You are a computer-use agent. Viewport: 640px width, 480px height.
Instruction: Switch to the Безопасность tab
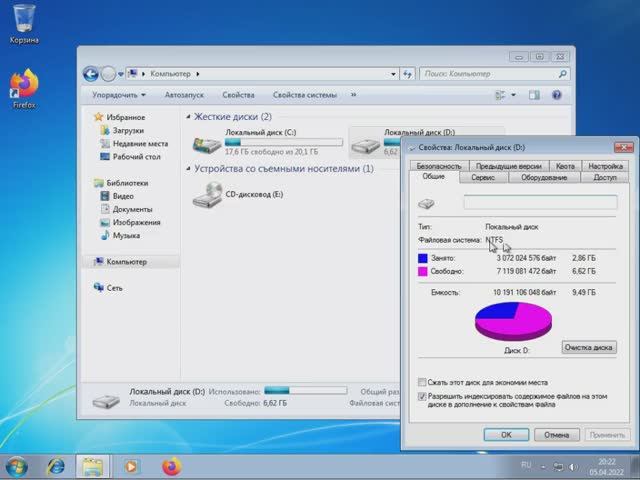439,166
